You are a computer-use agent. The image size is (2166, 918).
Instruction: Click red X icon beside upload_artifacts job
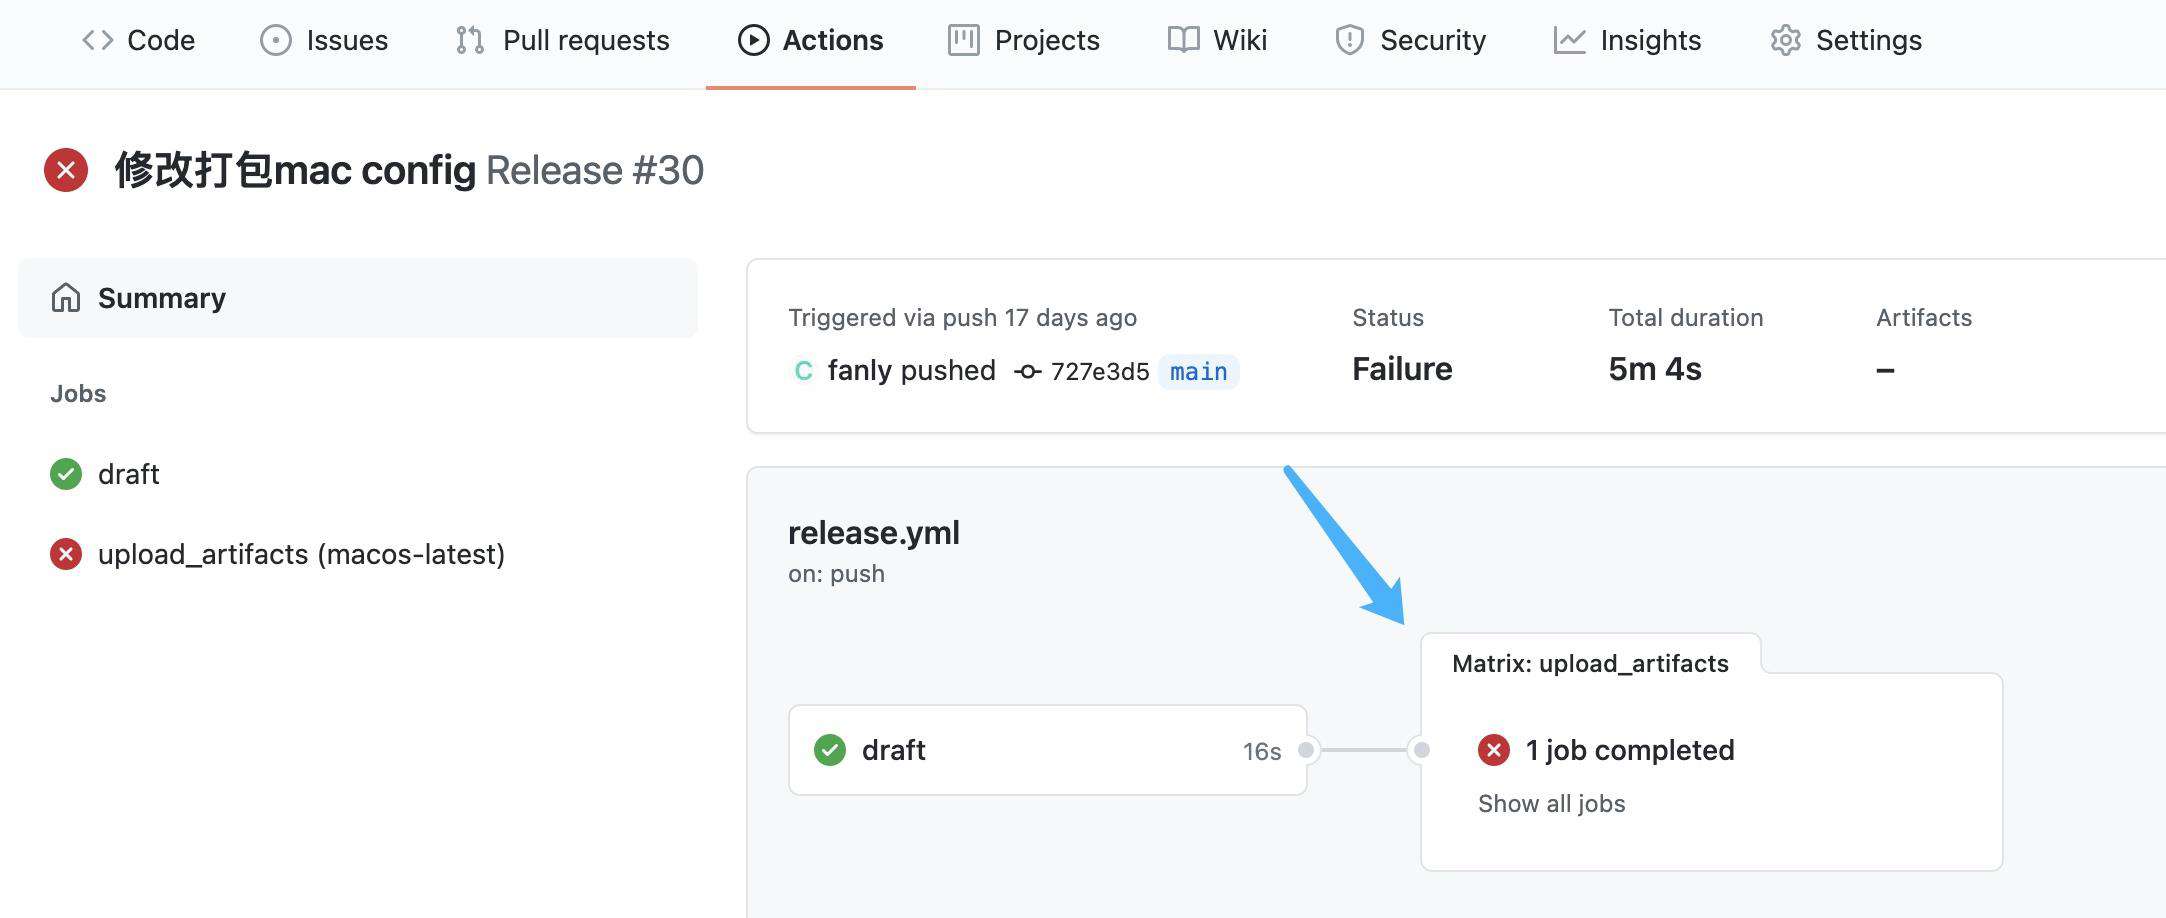click(66, 554)
